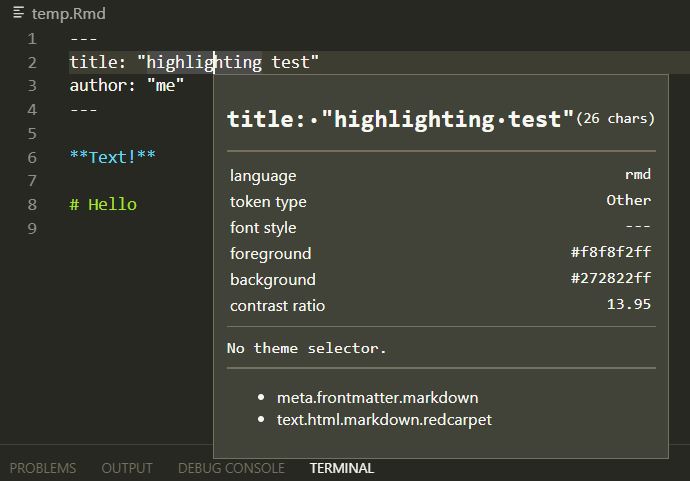Click the closing '---' on line 4
The height and width of the screenshot is (481, 690).
coord(84,110)
